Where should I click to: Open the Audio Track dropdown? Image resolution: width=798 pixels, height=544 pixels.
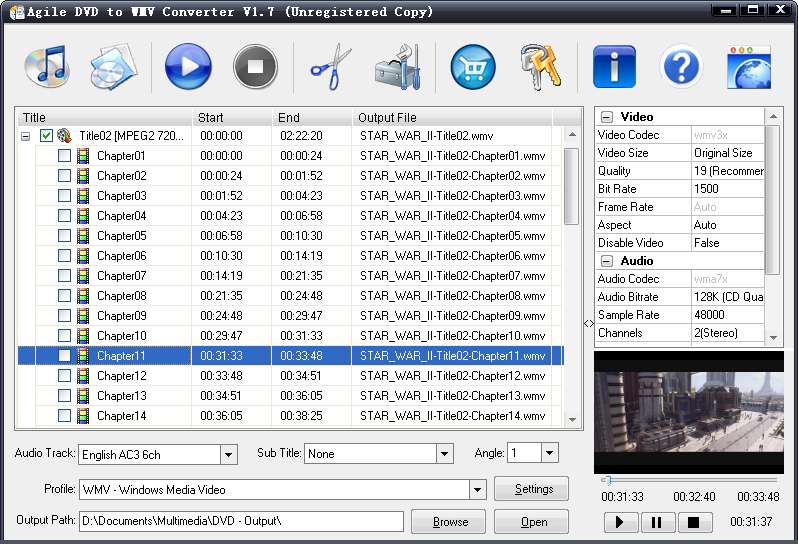[229, 454]
